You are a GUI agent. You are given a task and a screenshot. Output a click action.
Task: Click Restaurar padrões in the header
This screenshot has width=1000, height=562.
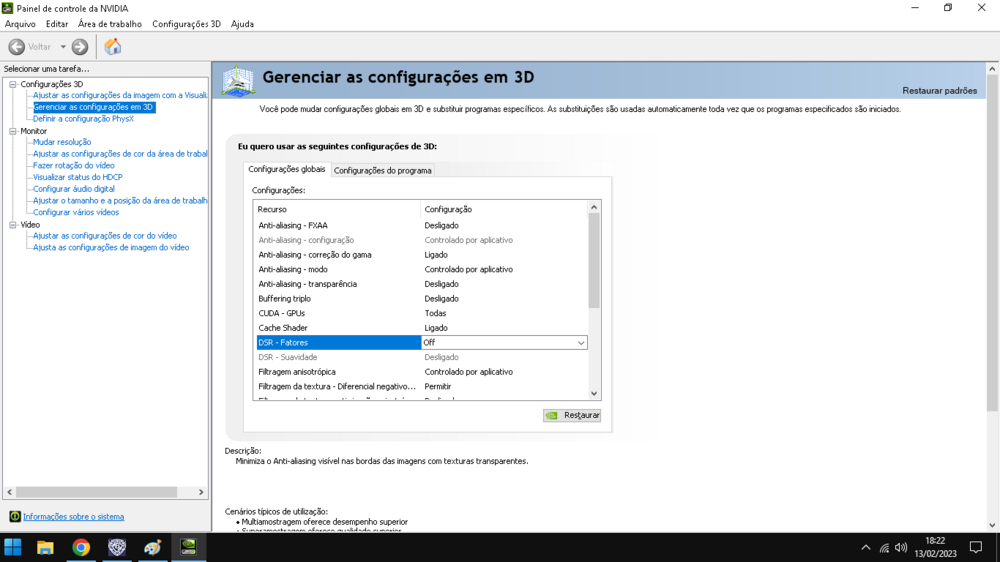click(x=939, y=91)
